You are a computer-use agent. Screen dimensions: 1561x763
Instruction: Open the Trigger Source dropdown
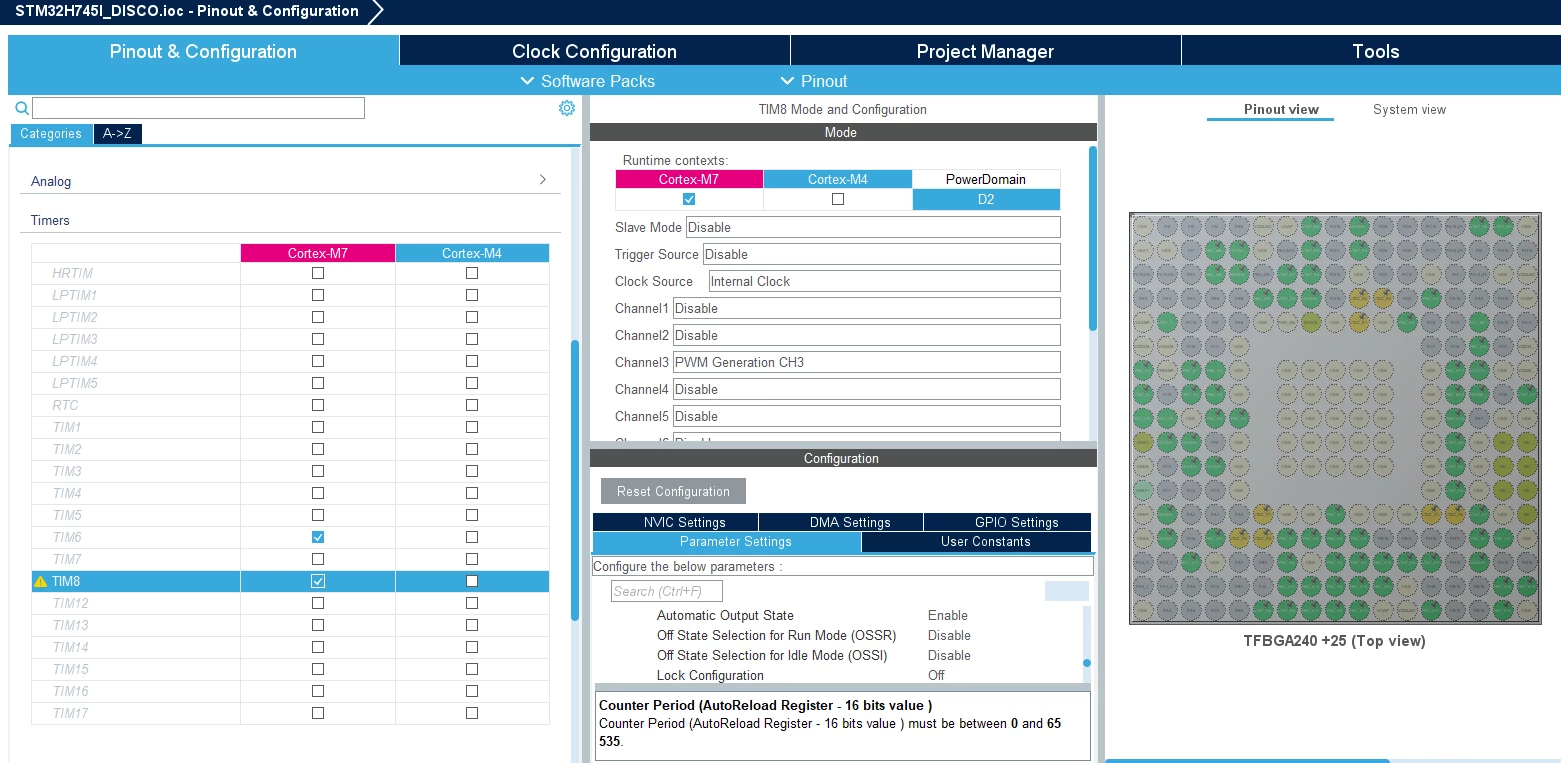tap(881, 254)
